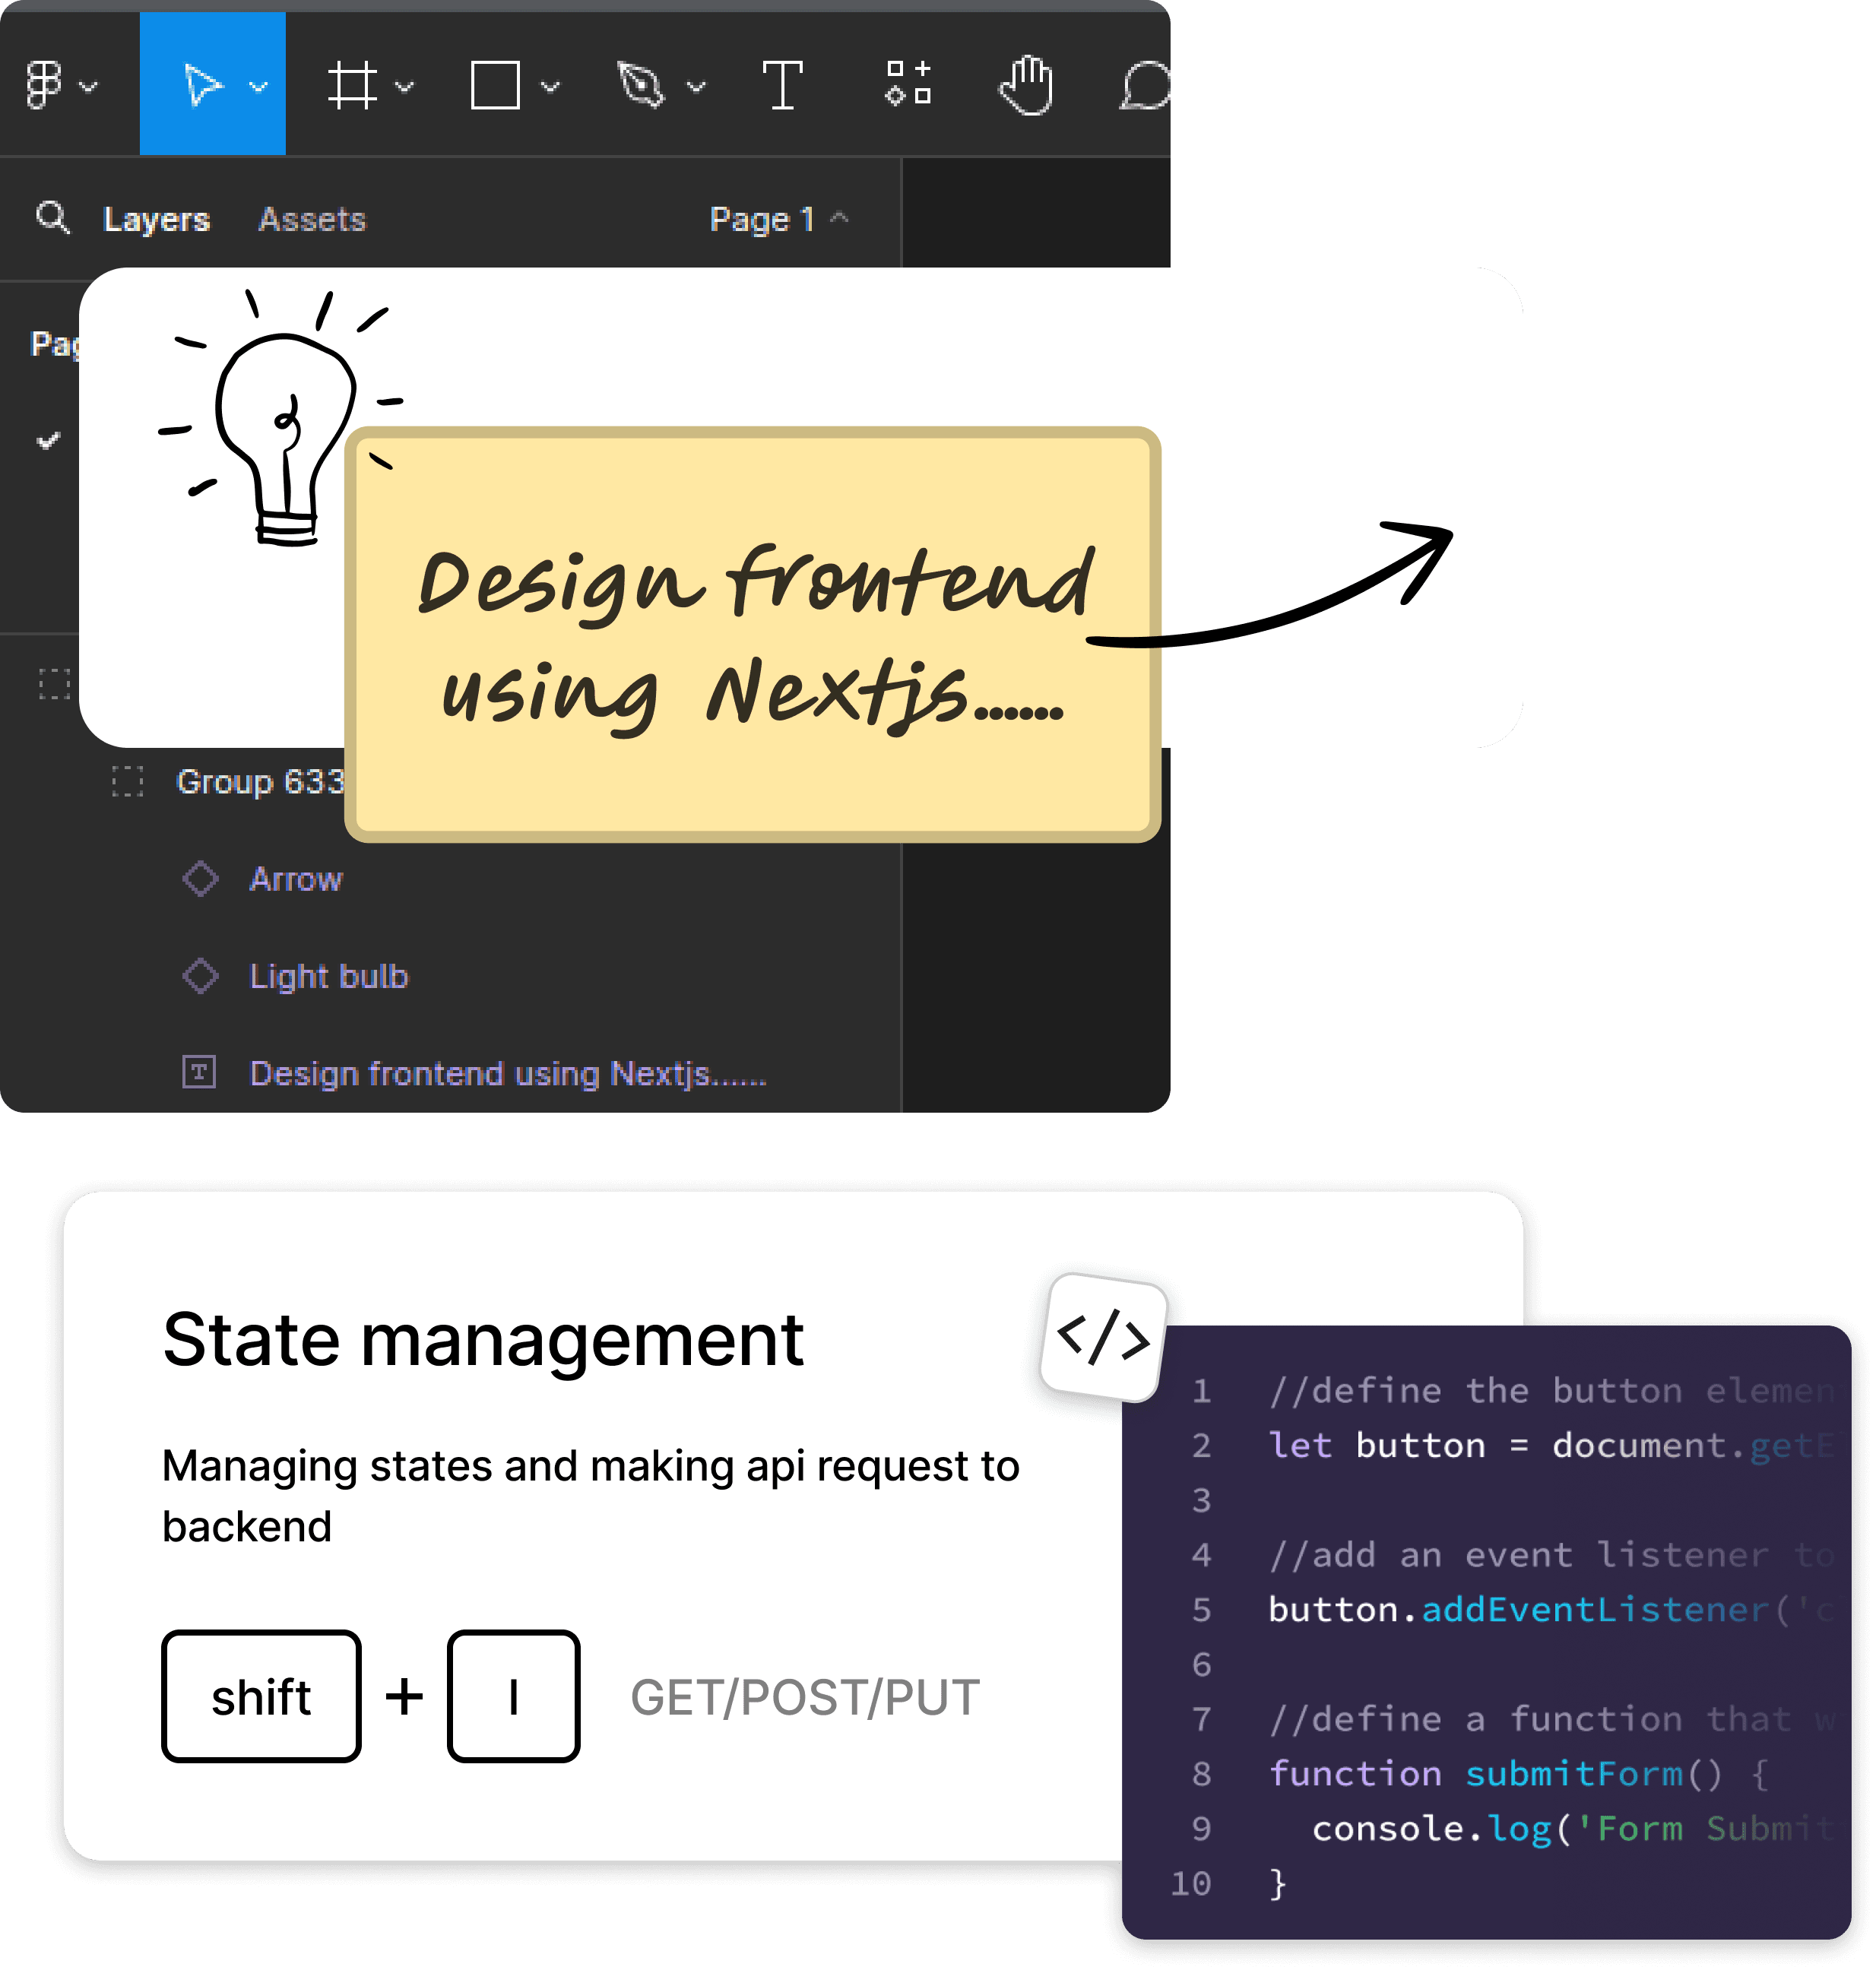1876x1970 pixels.
Task: Open the Pen tool dropdown chevron
Action: (x=697, y=87)
